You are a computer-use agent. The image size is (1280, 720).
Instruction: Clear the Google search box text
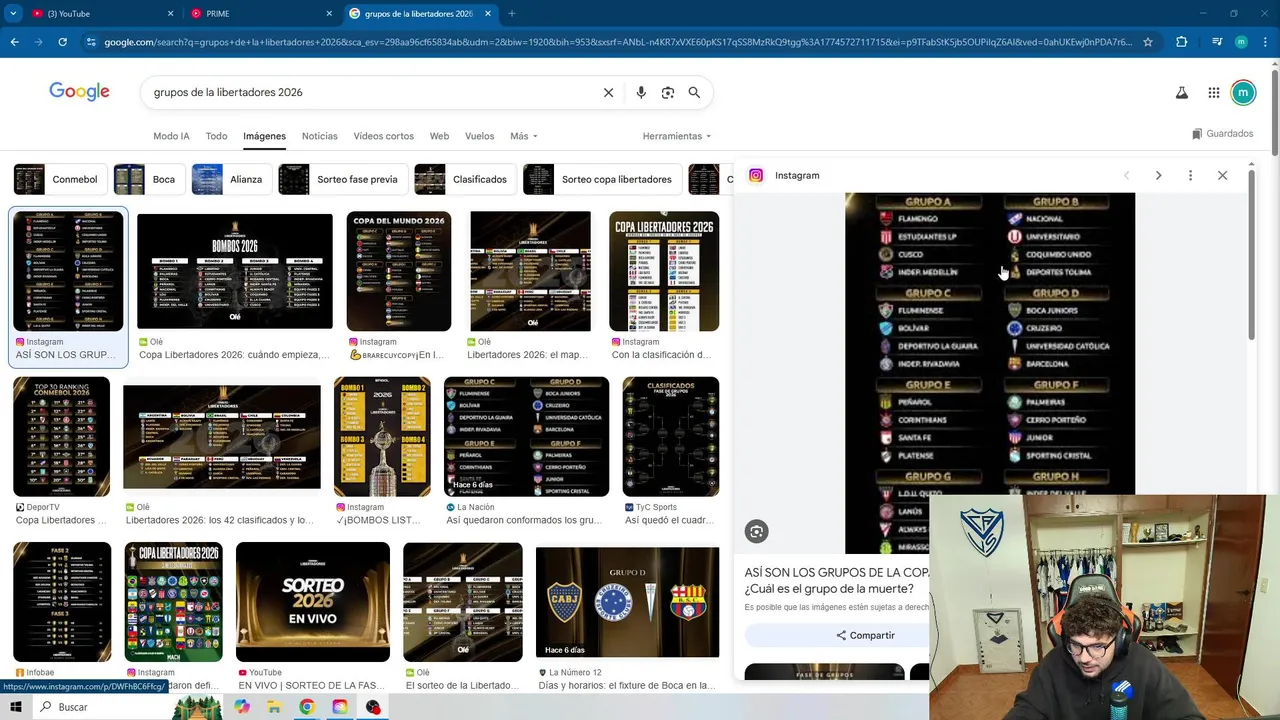point(608,92)
